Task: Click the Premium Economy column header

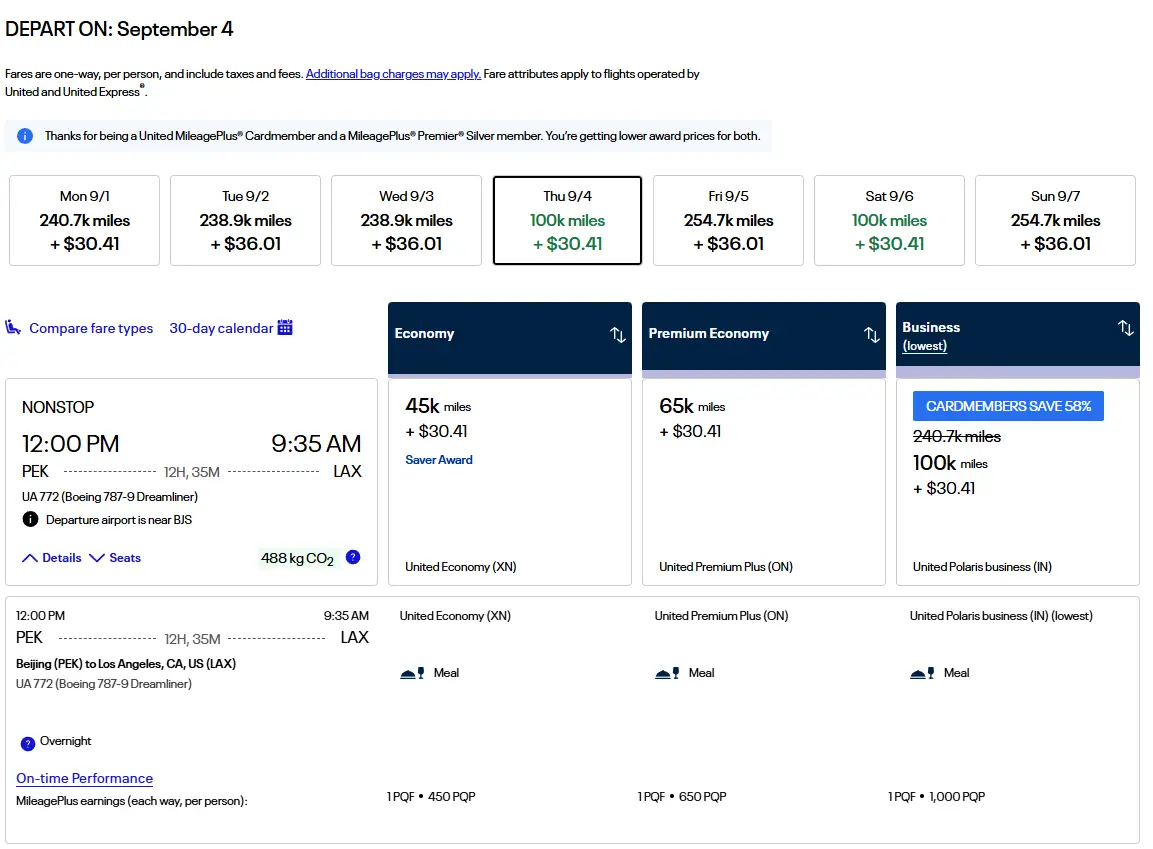Action: pos(764,337)
